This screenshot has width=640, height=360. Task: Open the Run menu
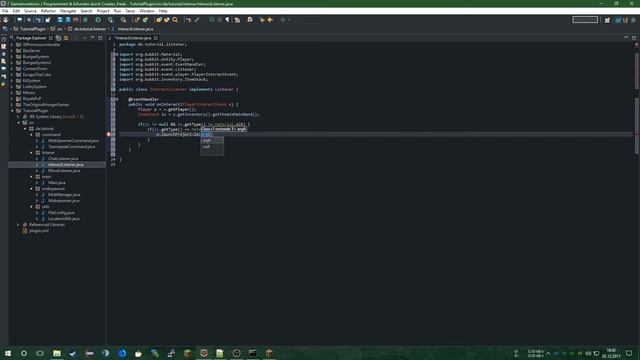coord(118,11)
